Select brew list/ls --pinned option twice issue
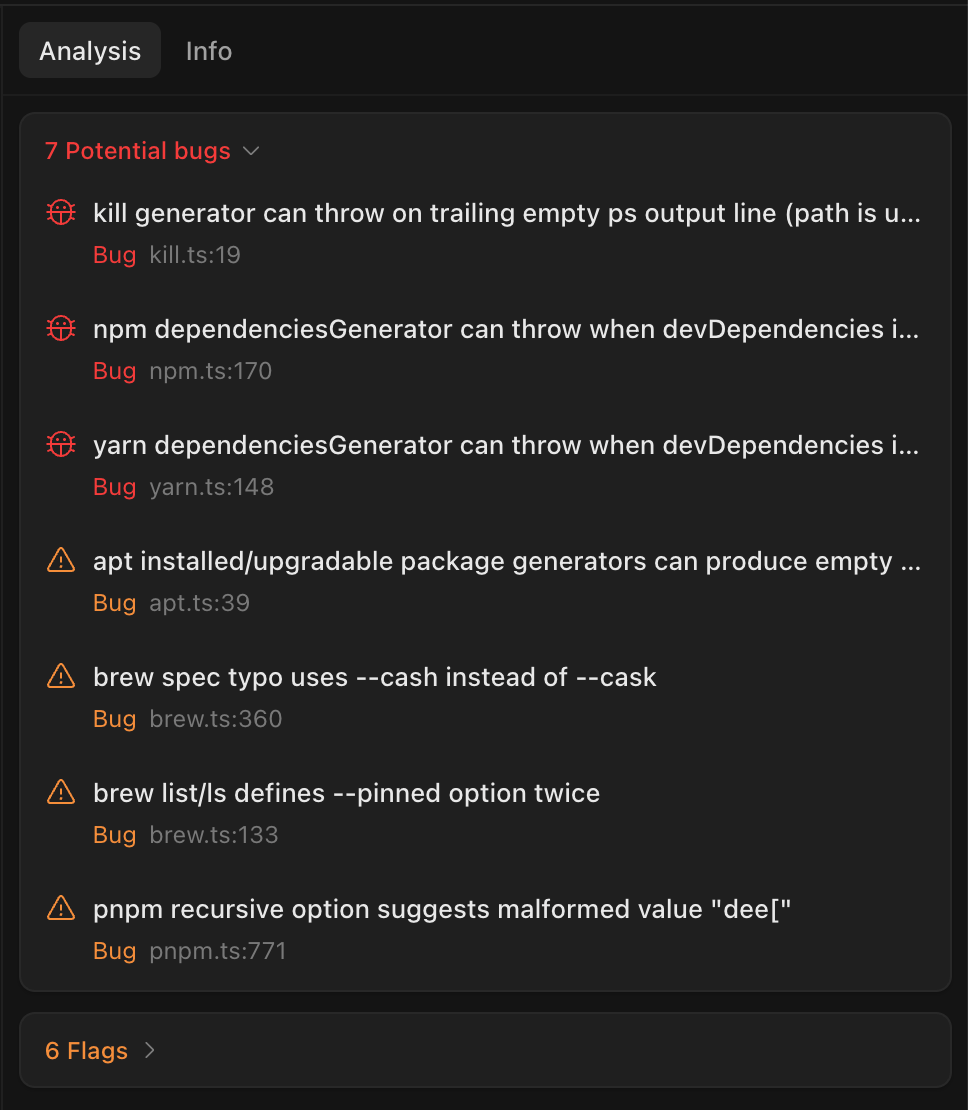968x1110 pixels. click(346, 793)
